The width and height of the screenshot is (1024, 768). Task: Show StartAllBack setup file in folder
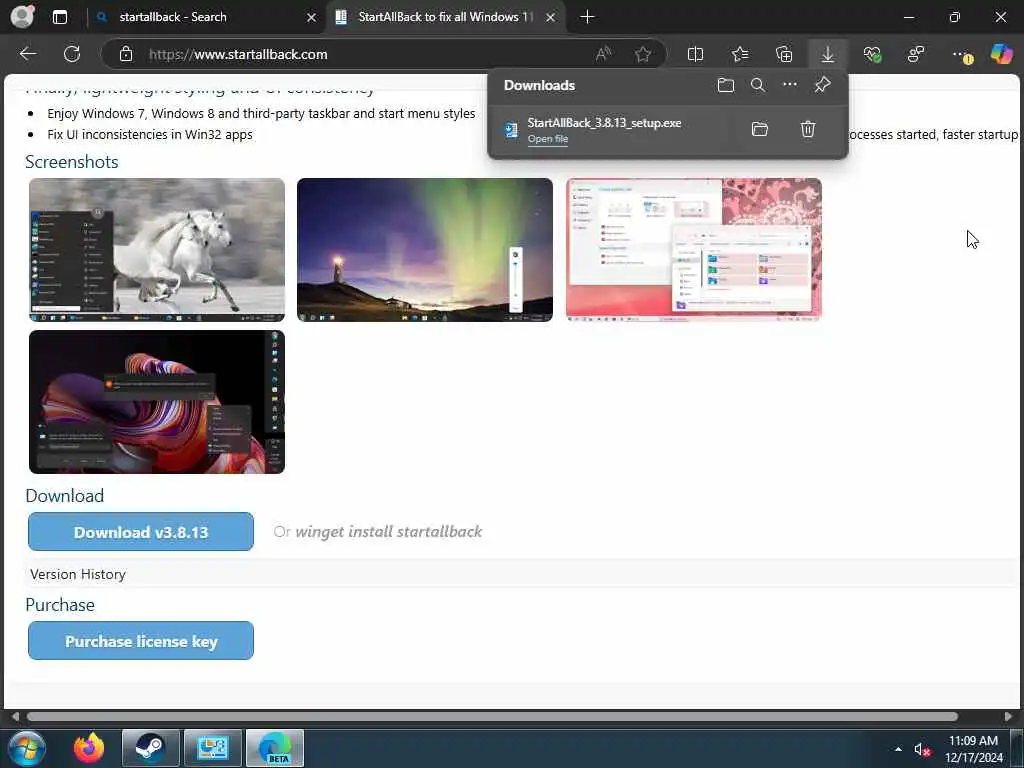pos(760,129)
